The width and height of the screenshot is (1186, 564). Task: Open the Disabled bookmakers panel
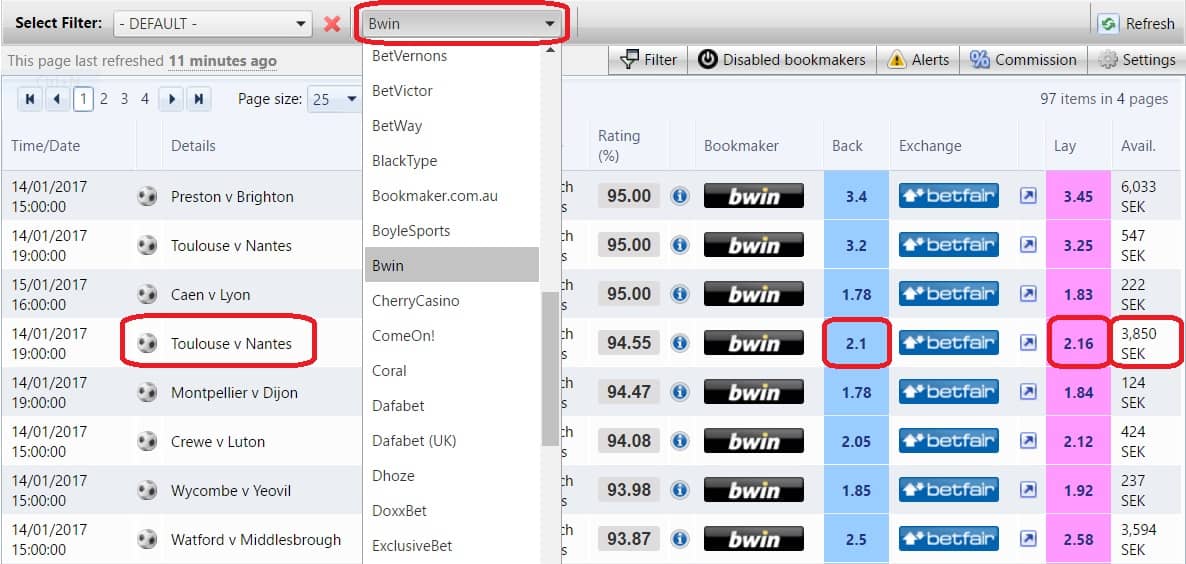[x=781, y=60]
